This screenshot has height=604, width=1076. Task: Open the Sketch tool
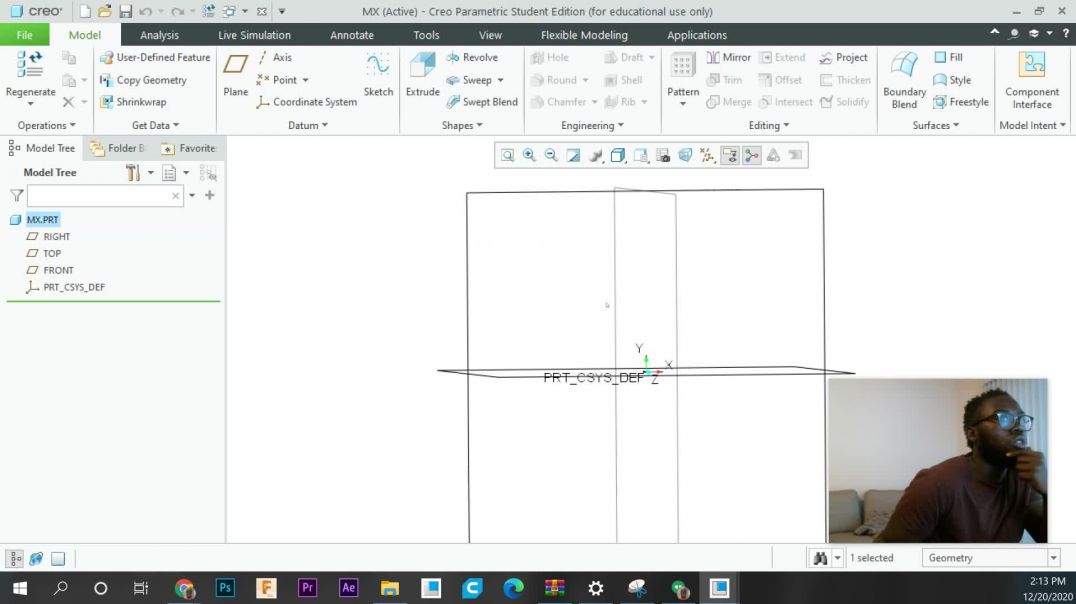pos(378,75)
